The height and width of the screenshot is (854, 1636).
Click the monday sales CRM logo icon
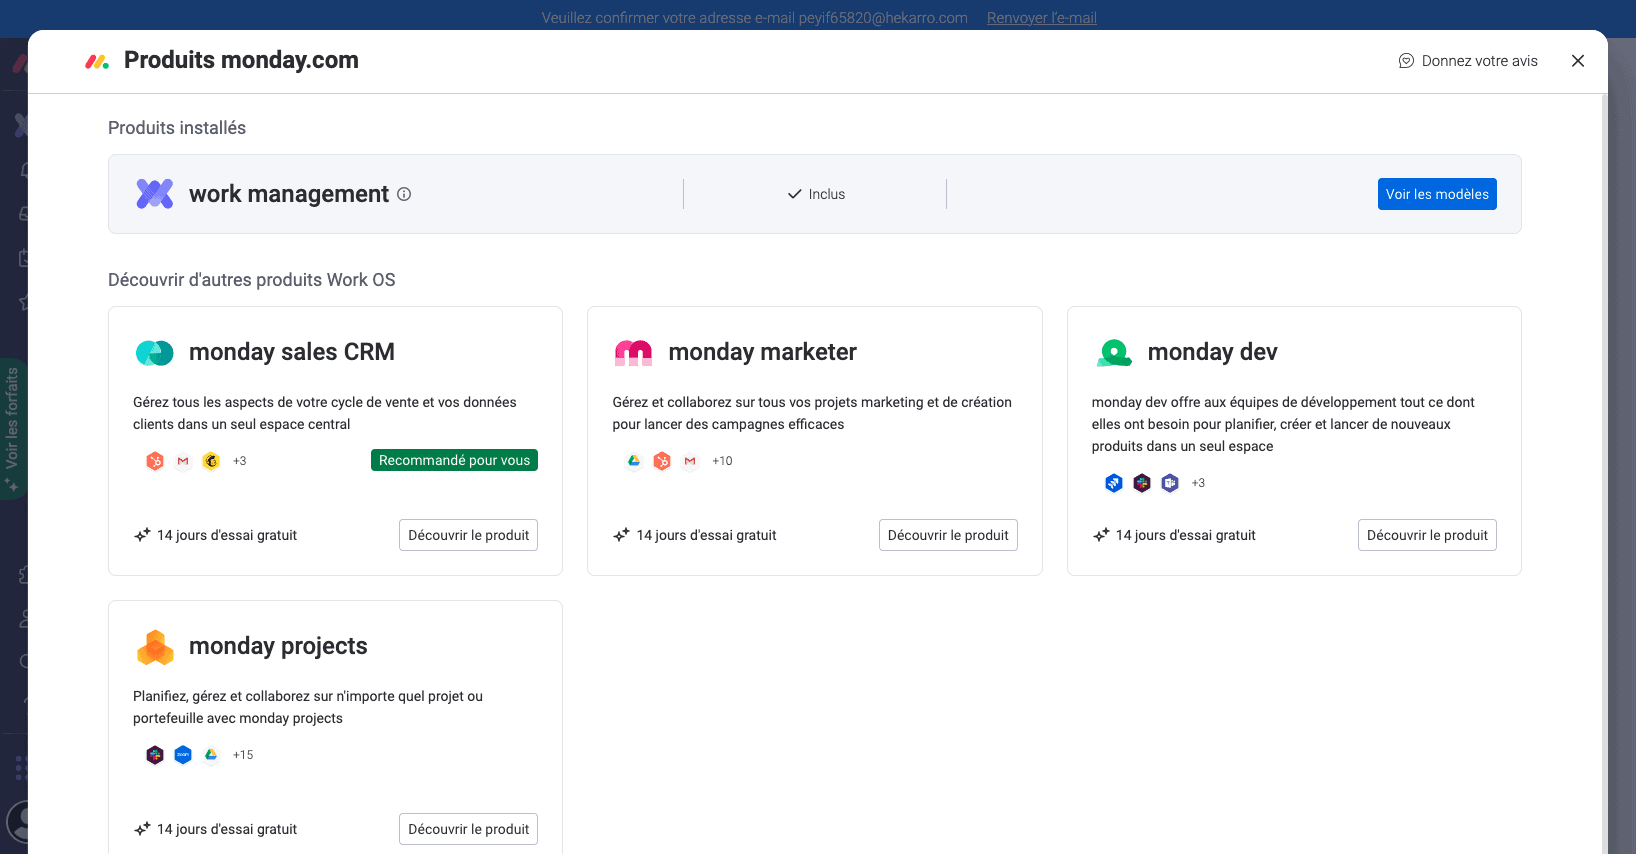pos(155,352)
